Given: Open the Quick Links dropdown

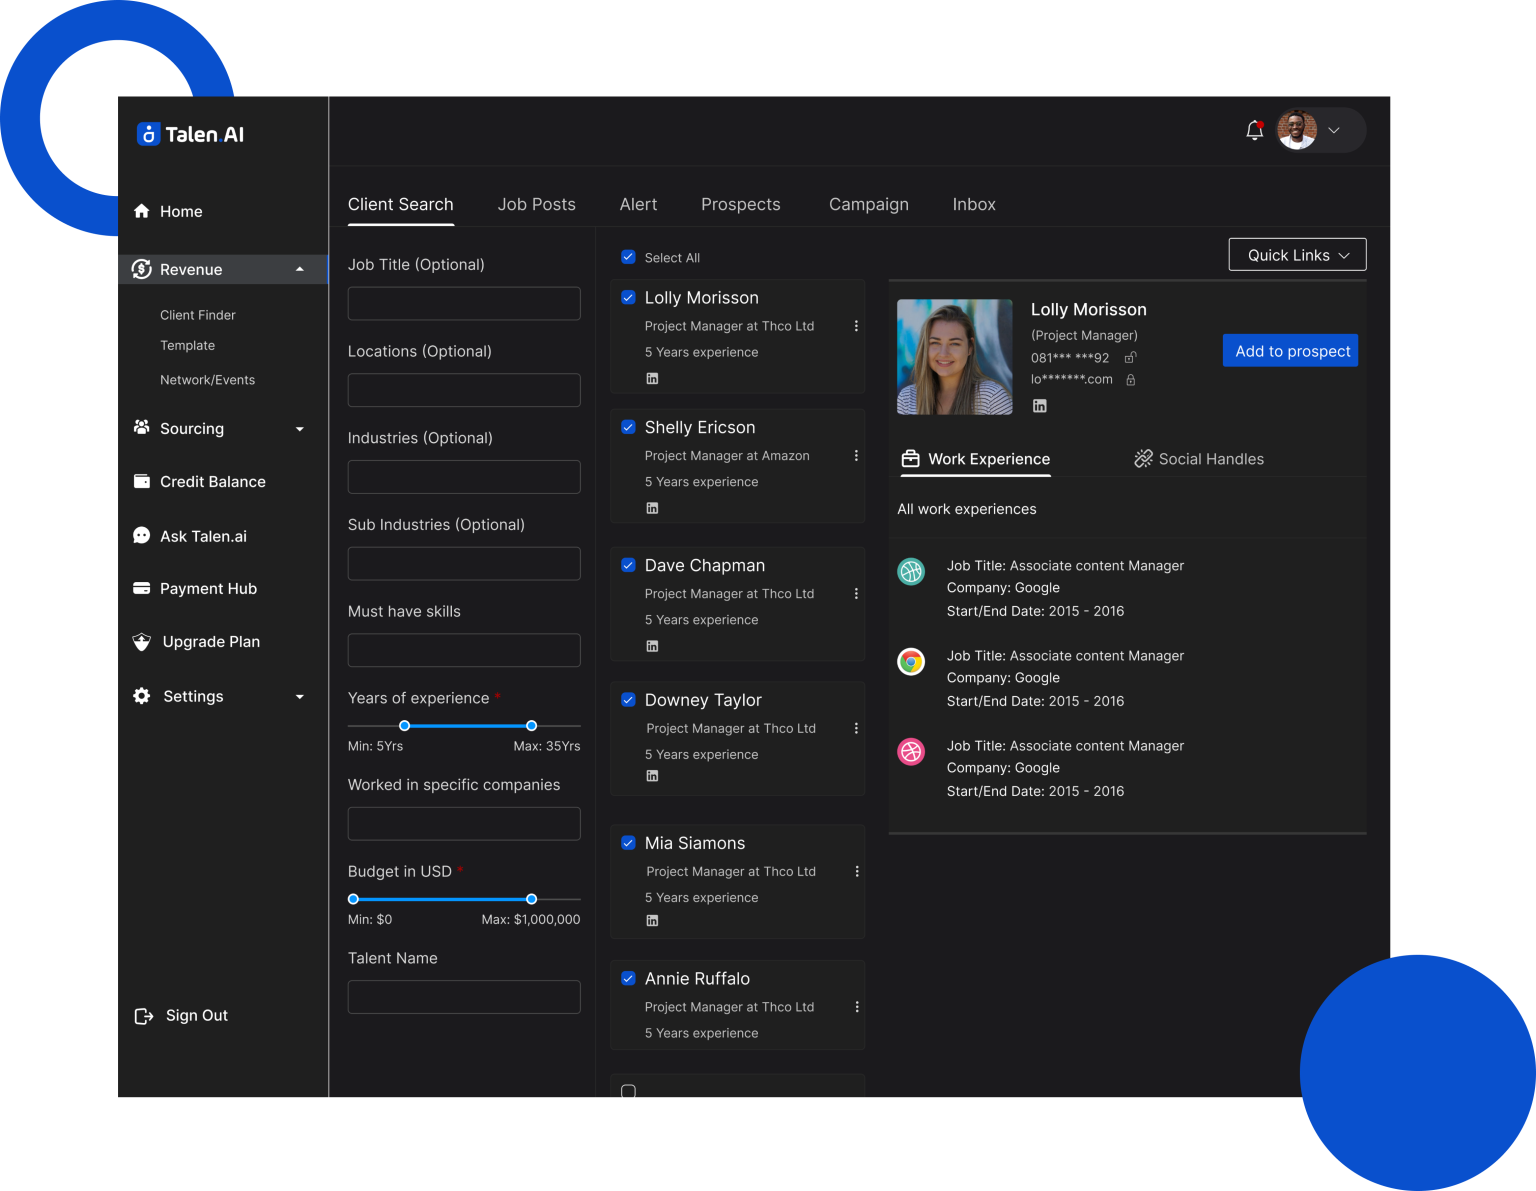Looking at the screenshot, I should 1297,255.
